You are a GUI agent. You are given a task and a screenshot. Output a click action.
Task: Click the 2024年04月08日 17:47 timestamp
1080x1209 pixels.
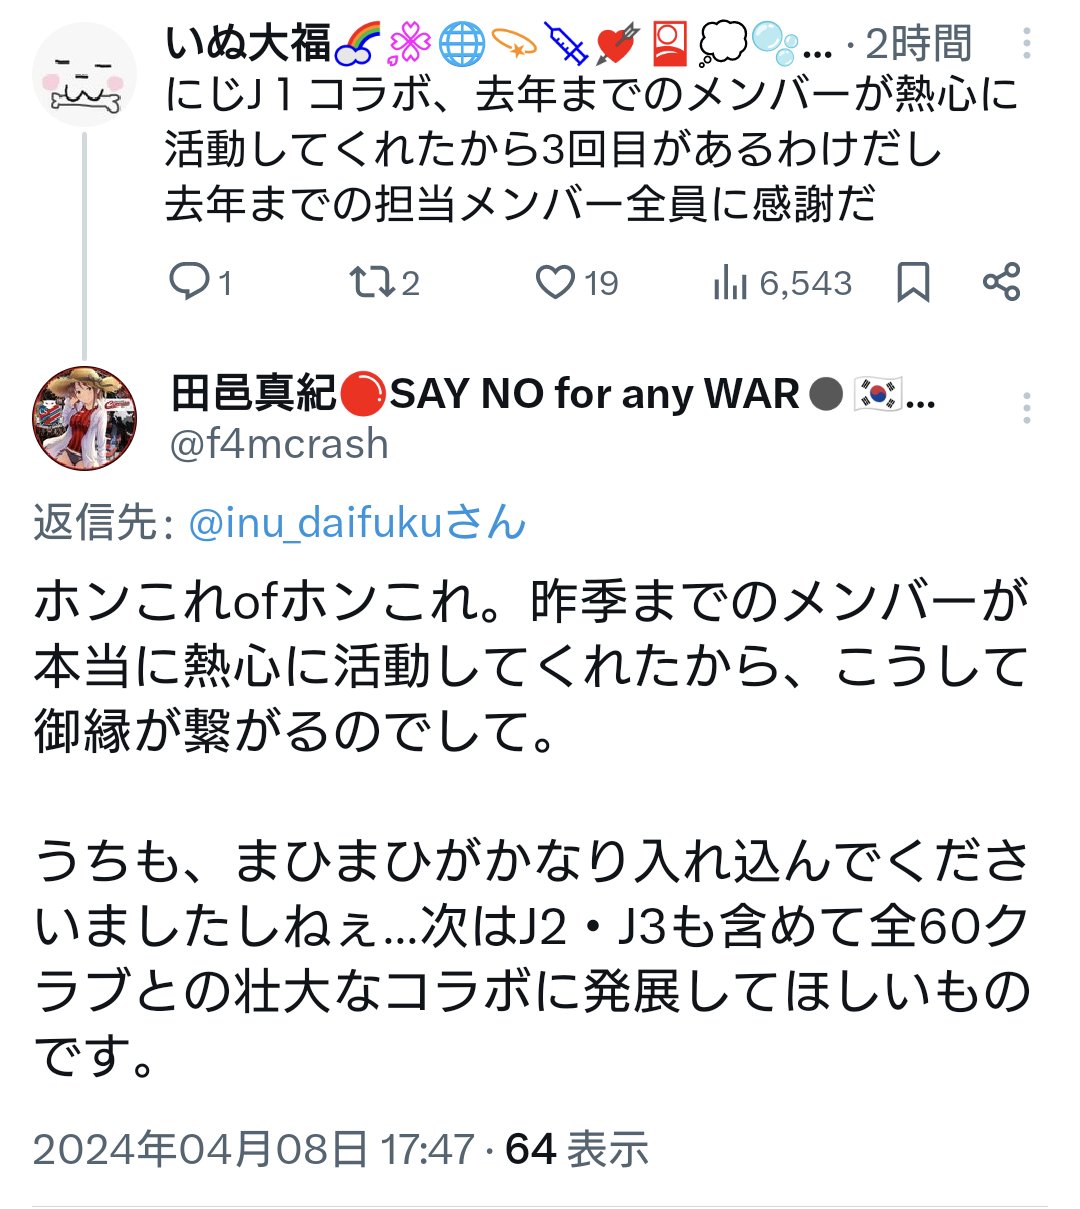(253, 1149)
